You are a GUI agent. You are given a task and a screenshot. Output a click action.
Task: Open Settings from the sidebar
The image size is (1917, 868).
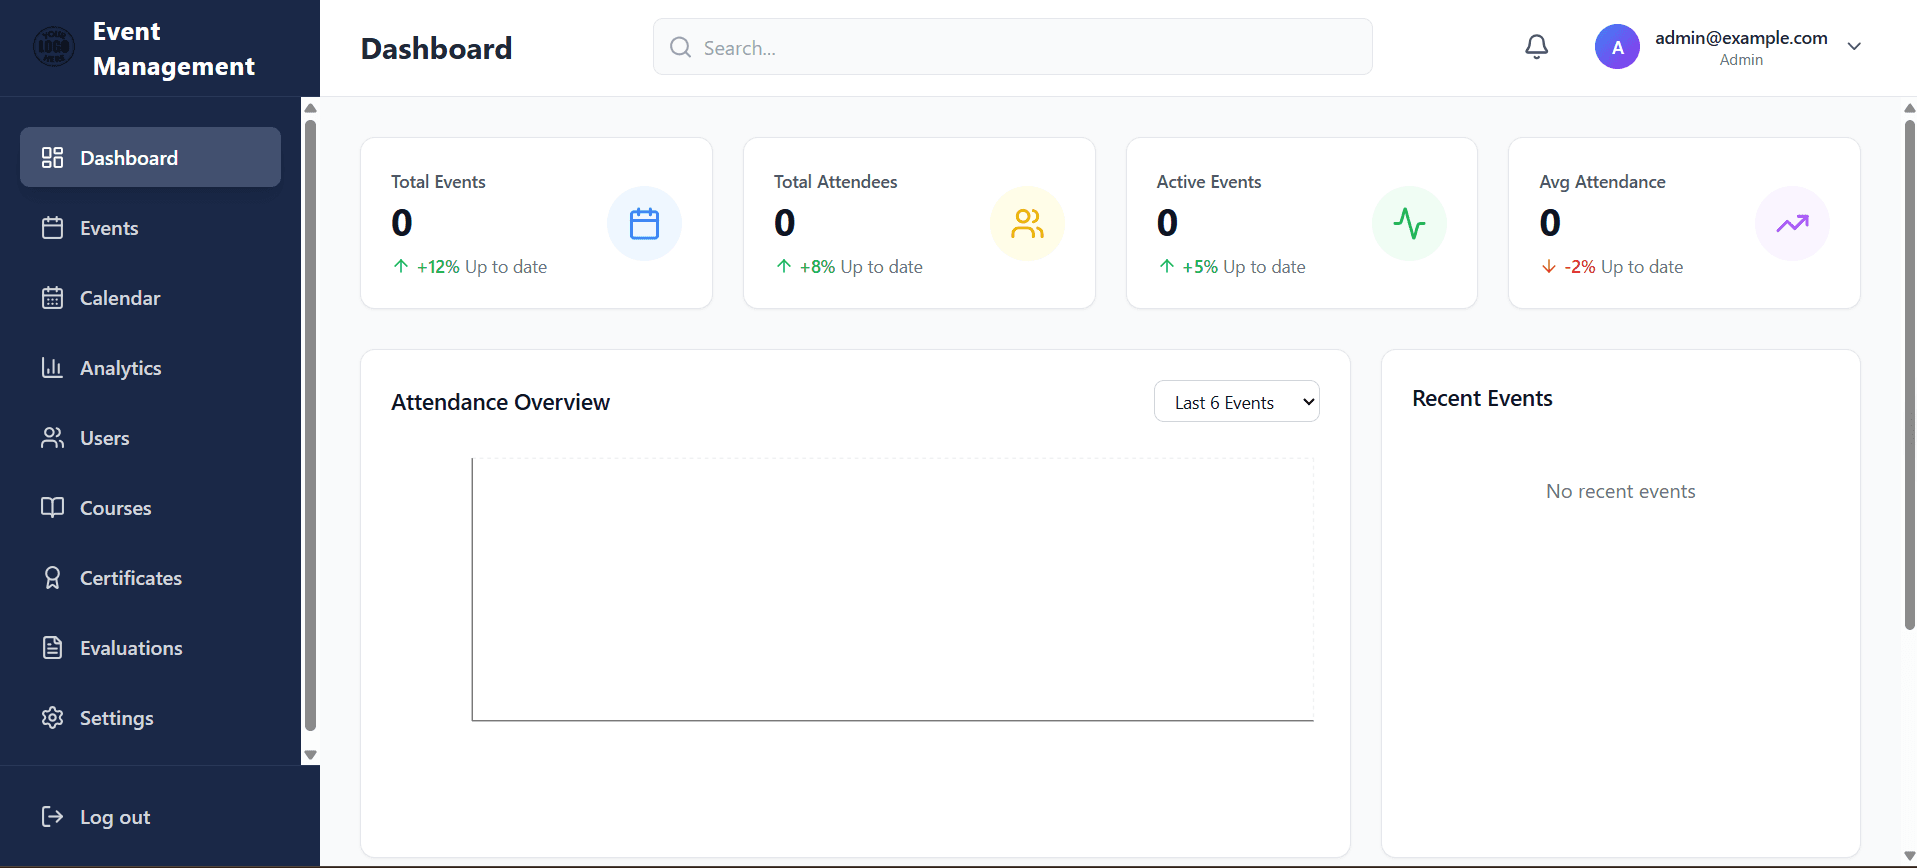point(116,718)
